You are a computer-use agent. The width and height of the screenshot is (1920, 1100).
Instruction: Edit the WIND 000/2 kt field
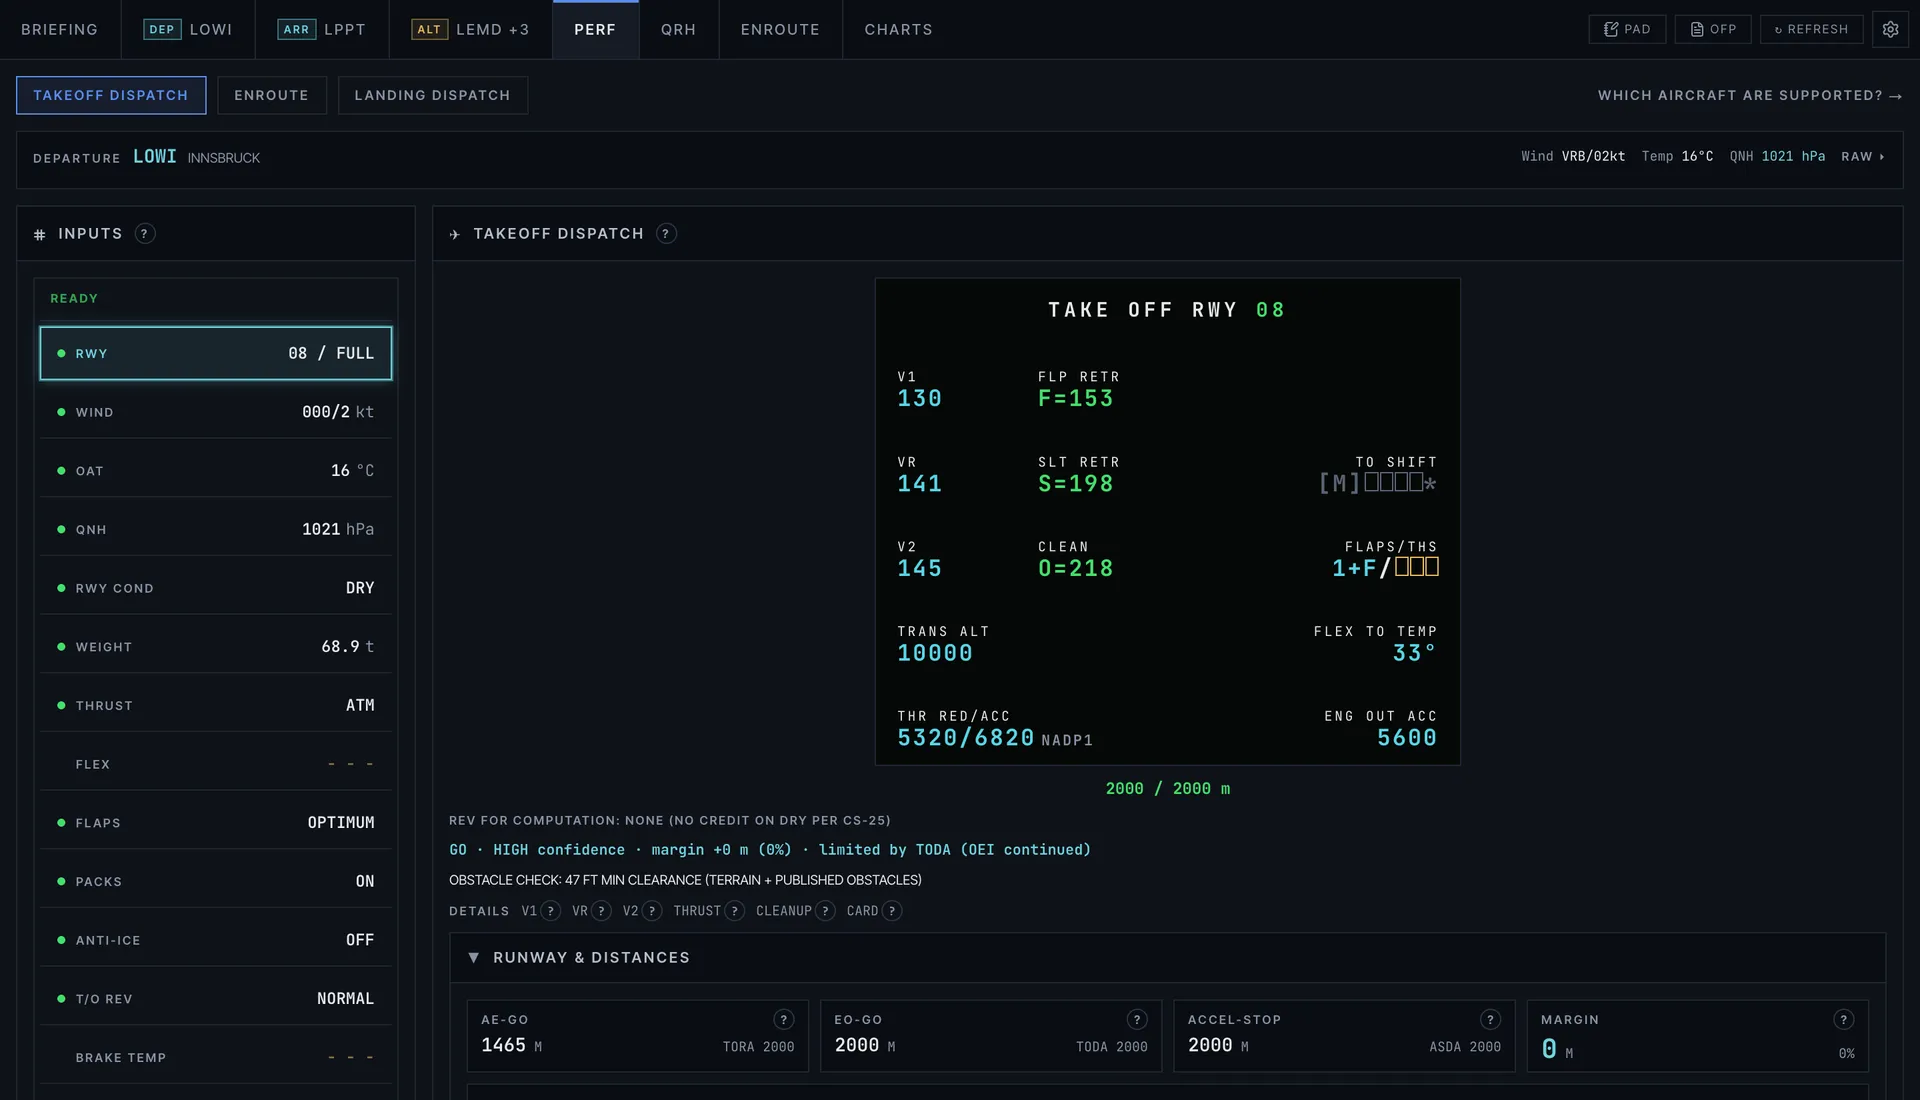click(216, 412)
